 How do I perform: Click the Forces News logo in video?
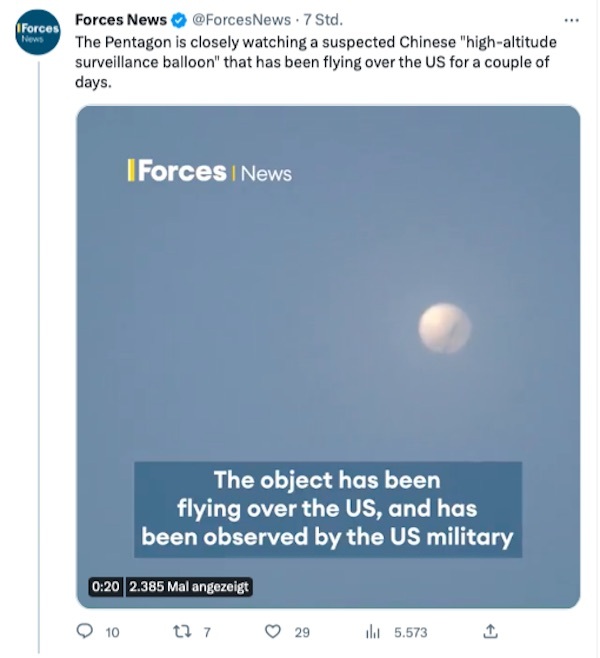[209, 171]
